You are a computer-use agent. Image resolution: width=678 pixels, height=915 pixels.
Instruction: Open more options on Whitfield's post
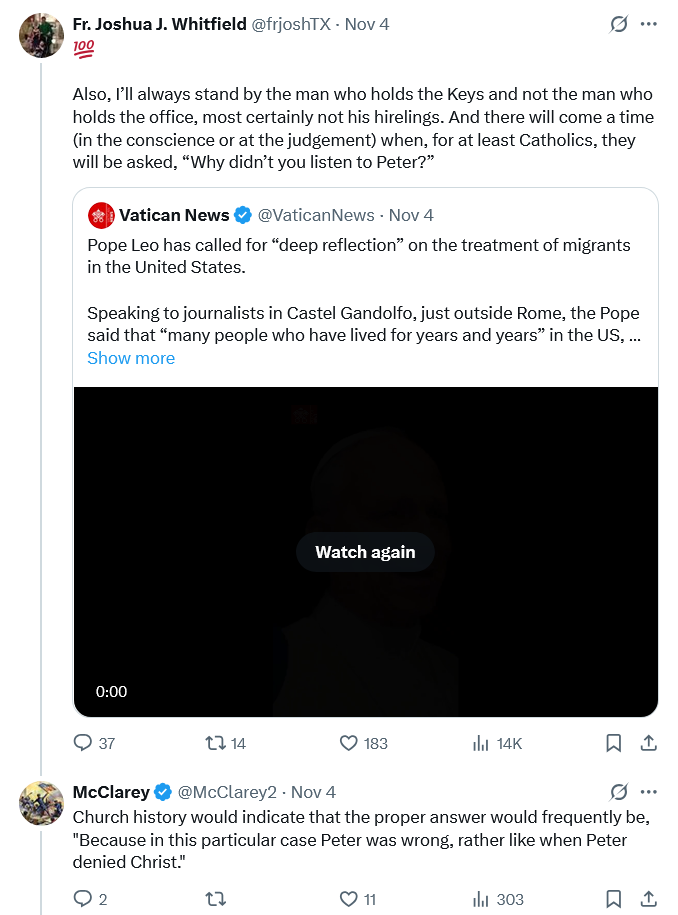[x=649, y=24]
